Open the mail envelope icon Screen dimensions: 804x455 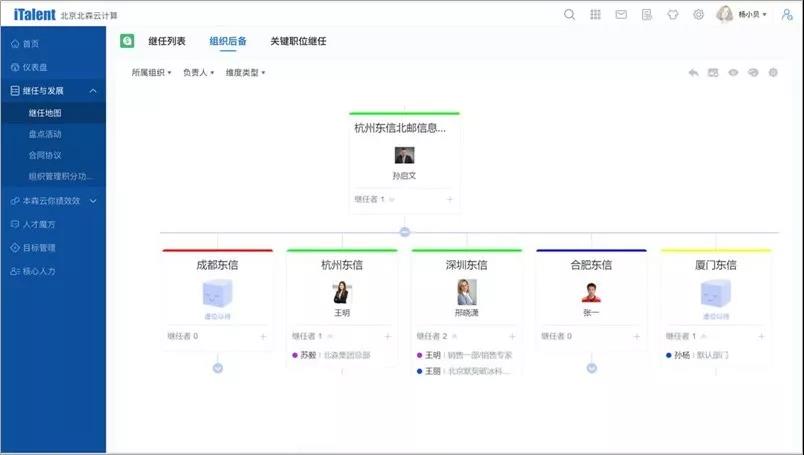point(621,15)
